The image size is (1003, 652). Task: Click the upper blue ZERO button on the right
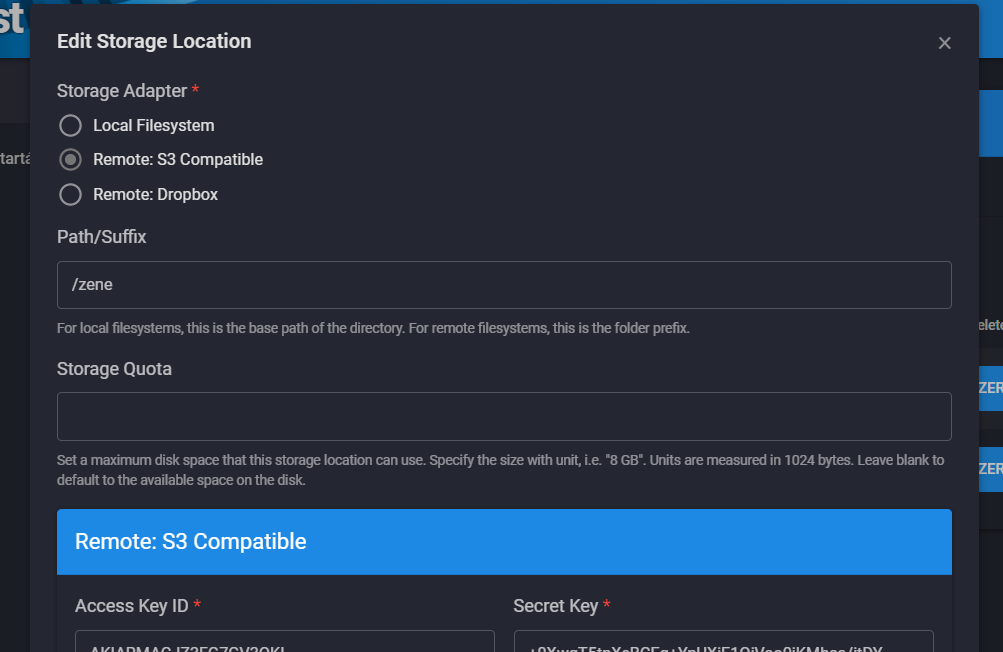[x=990, y=388]
